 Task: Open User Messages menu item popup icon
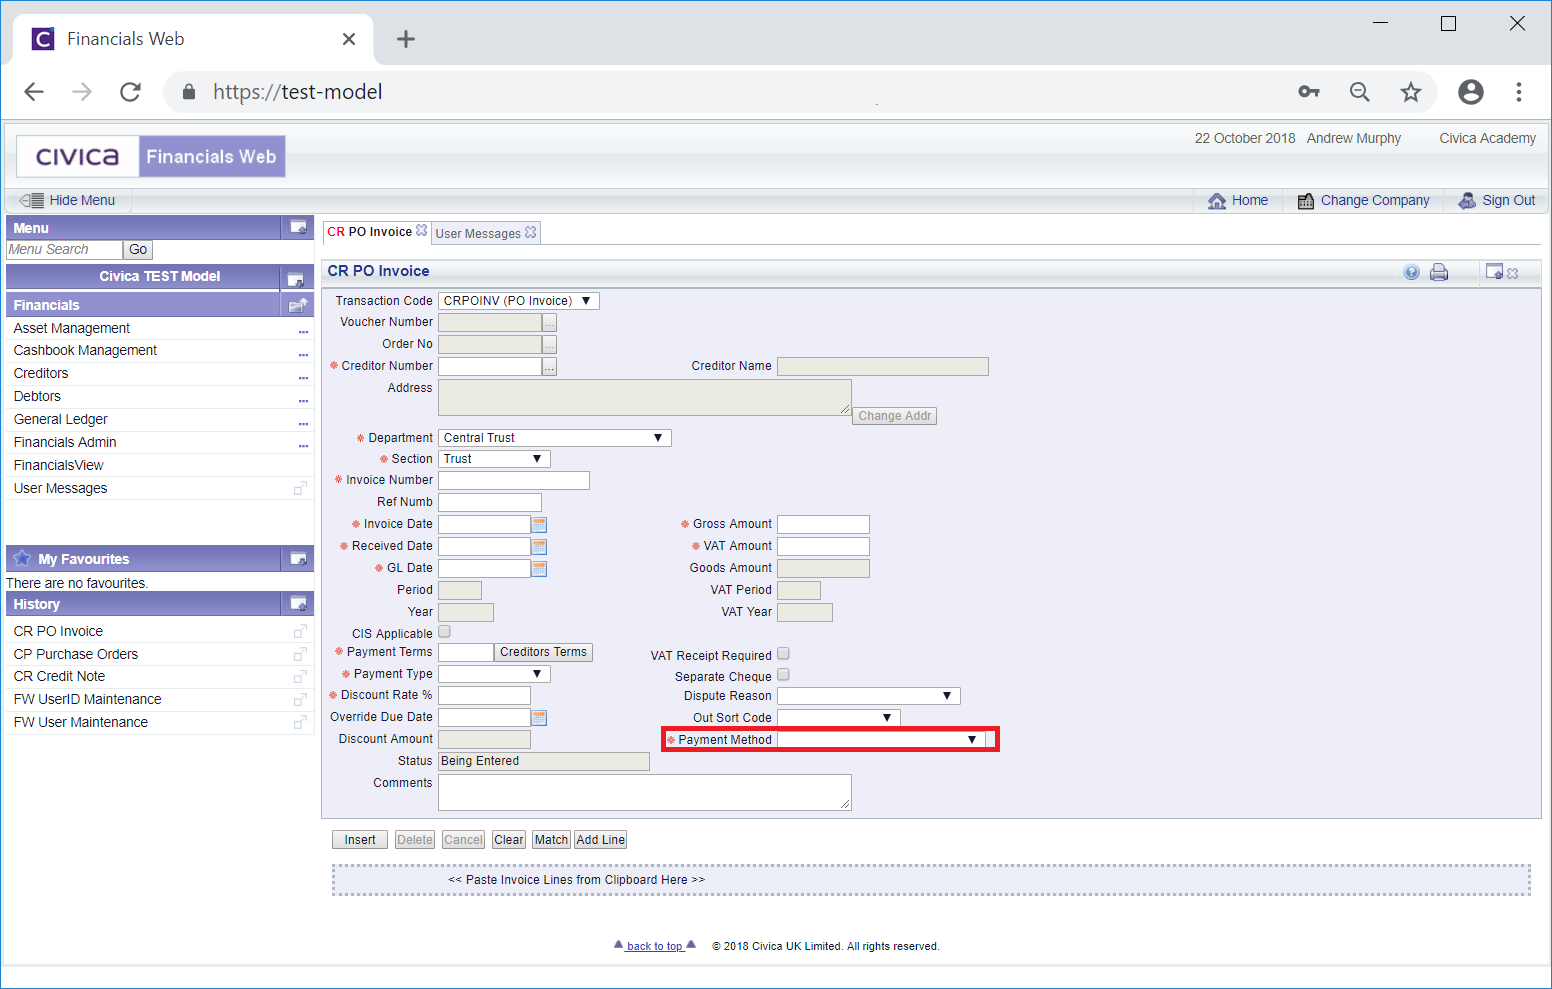point(300,488)
